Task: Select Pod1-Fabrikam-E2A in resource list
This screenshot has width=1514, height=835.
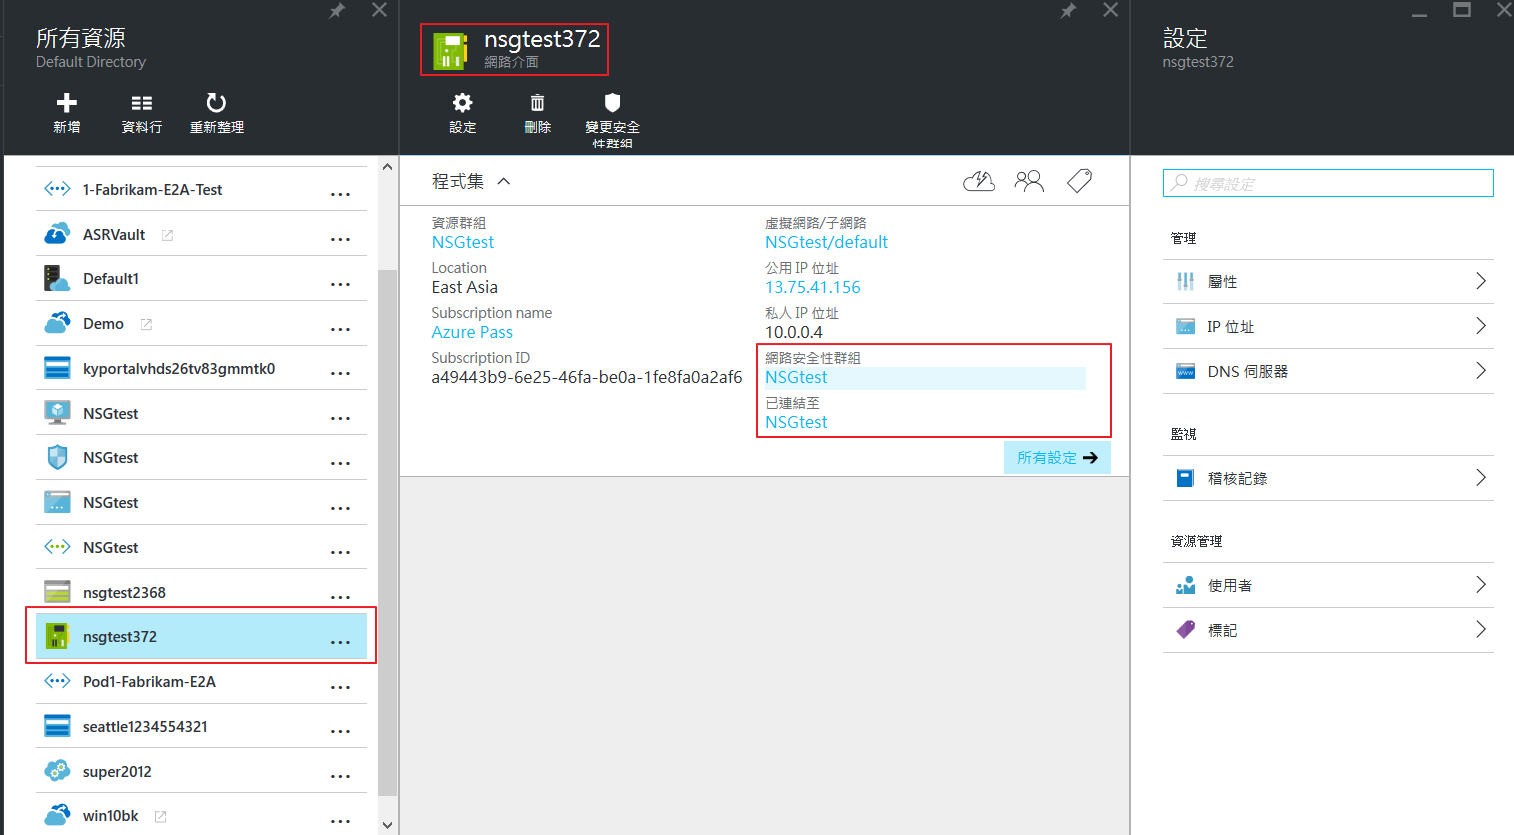Action: pos(201,681)
